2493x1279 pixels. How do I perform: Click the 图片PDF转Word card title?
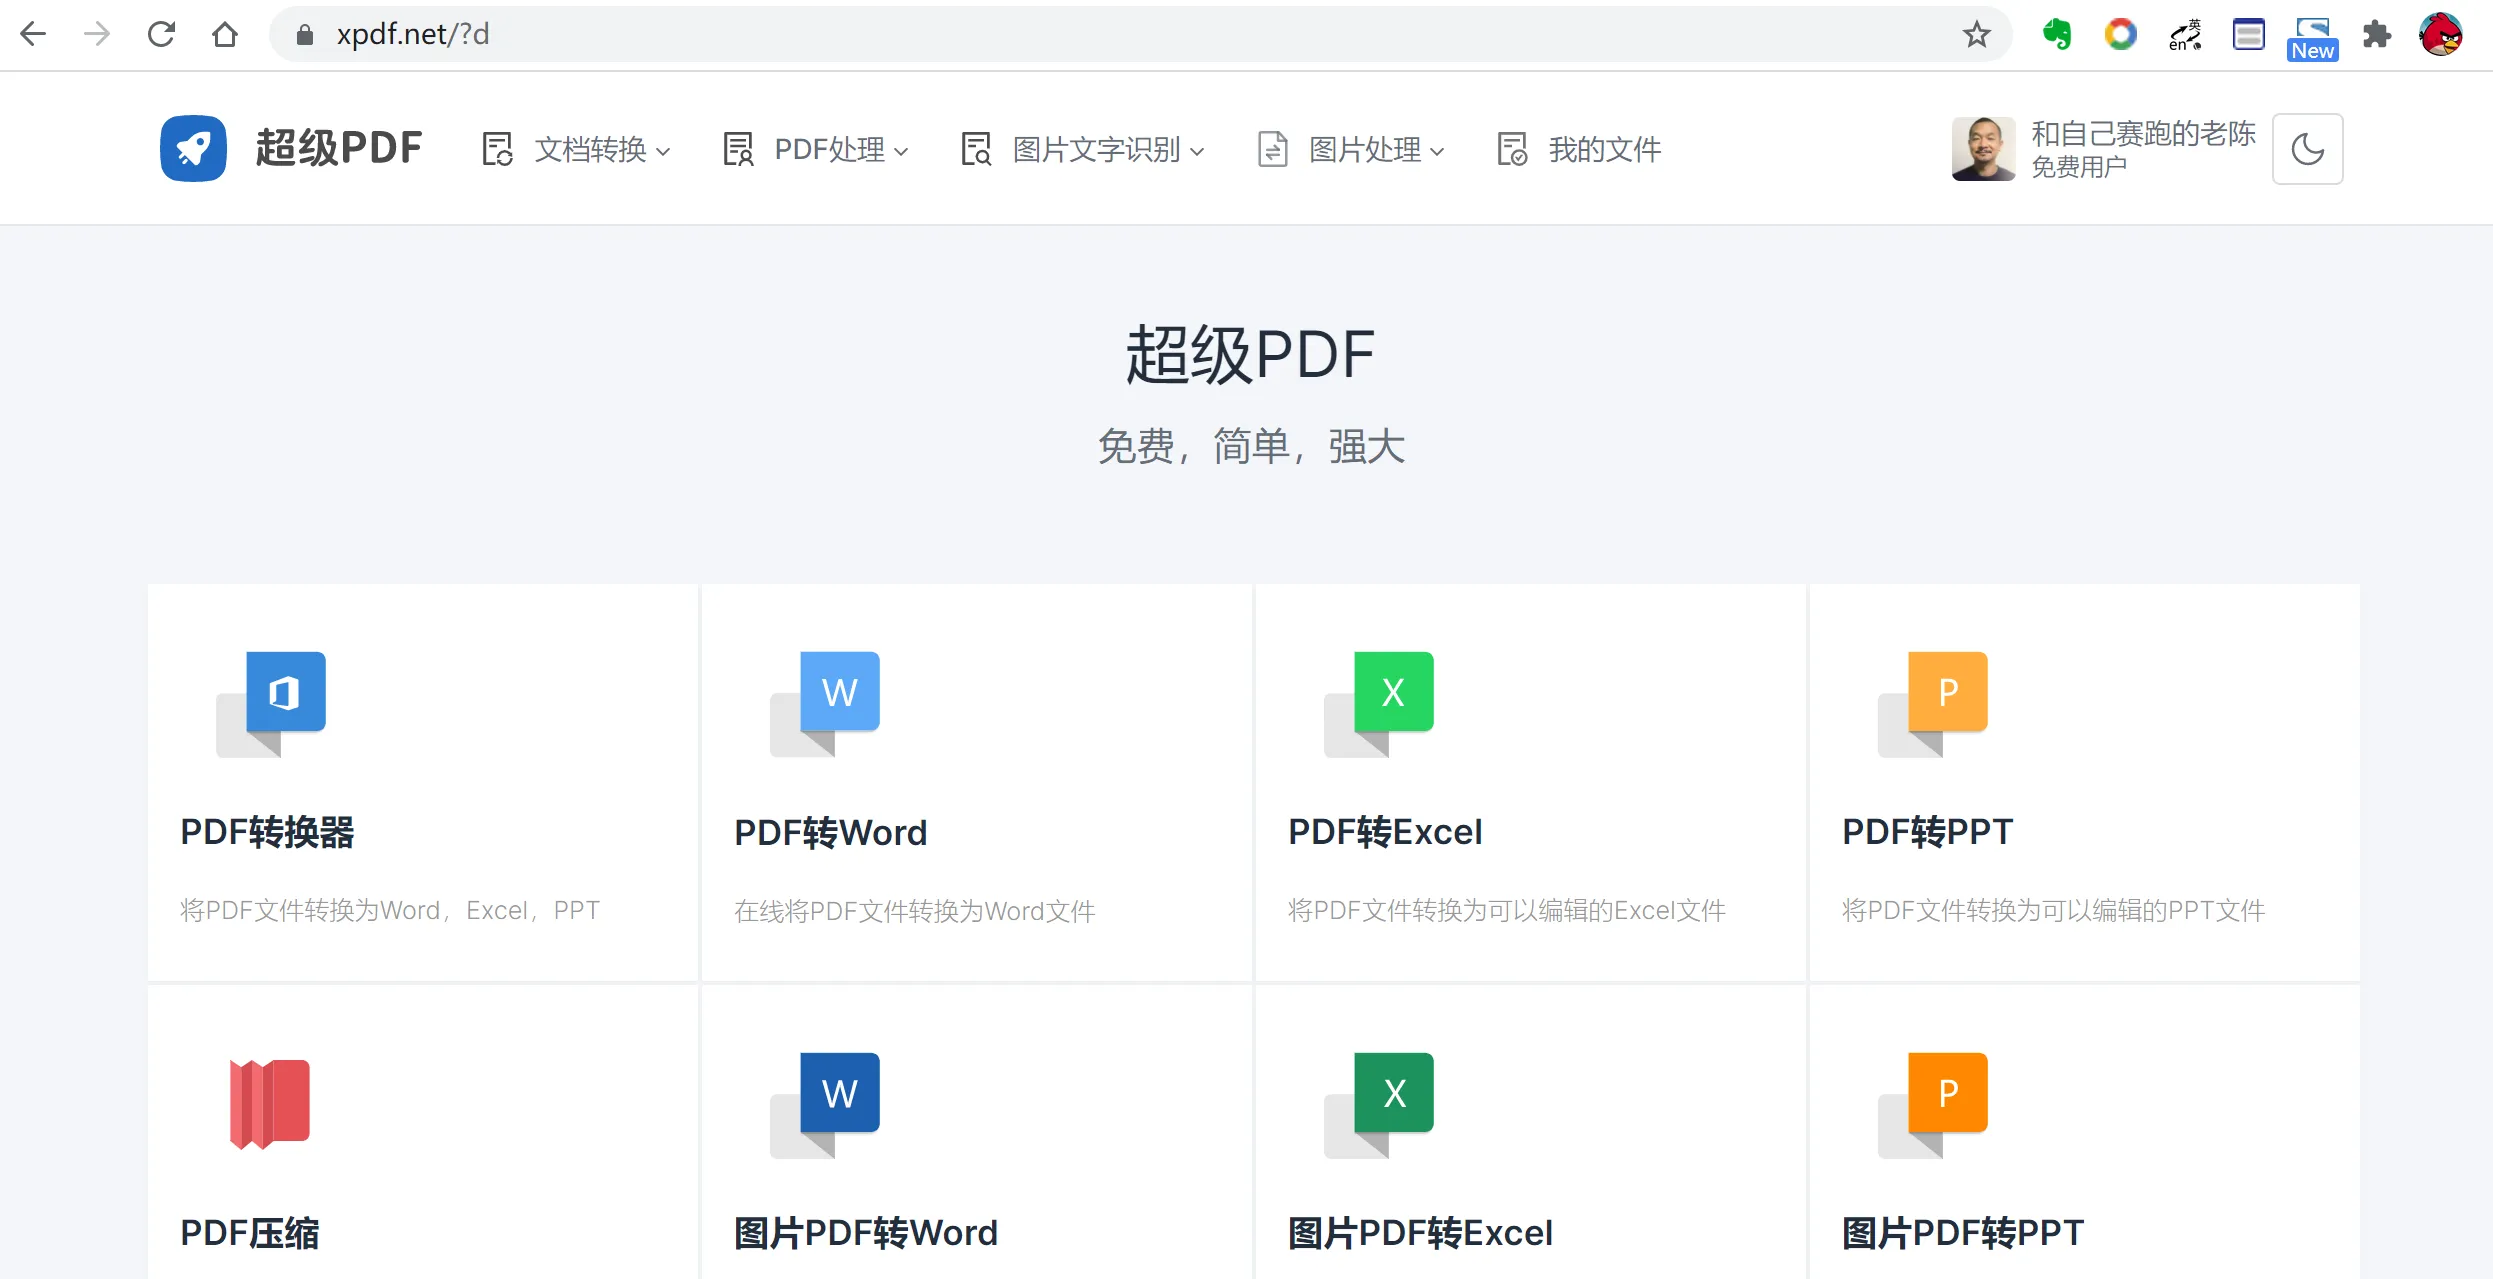[x=866, y=1233]
